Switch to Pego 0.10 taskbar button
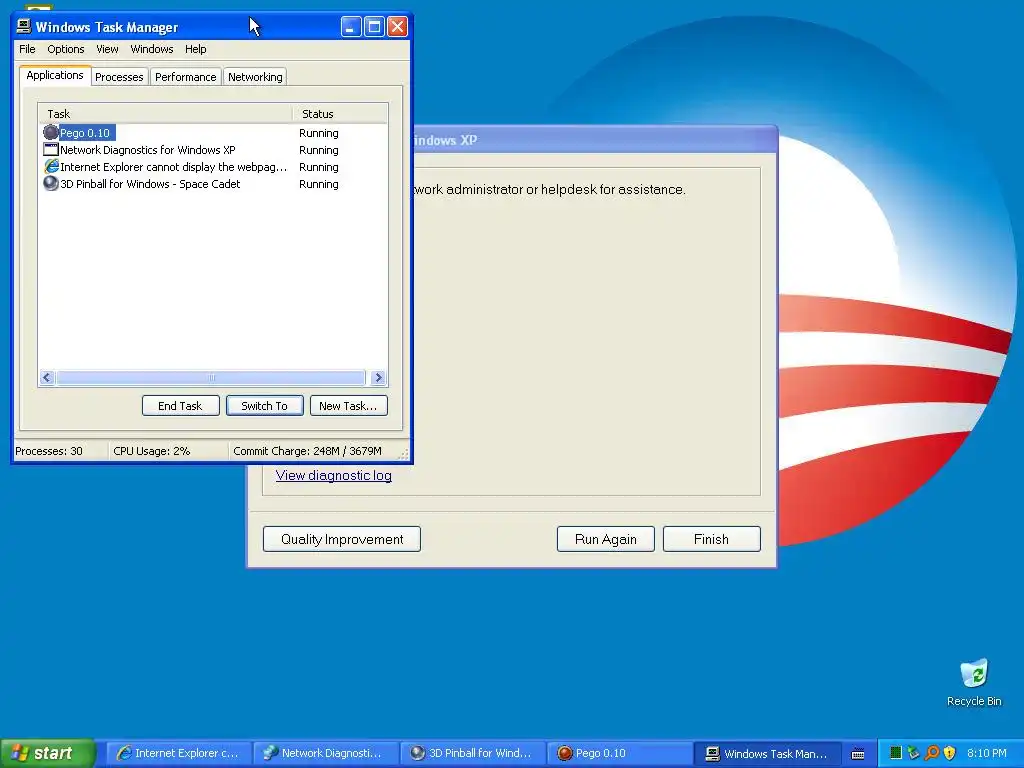1024x768 pixels. click(x=618, y=753)
